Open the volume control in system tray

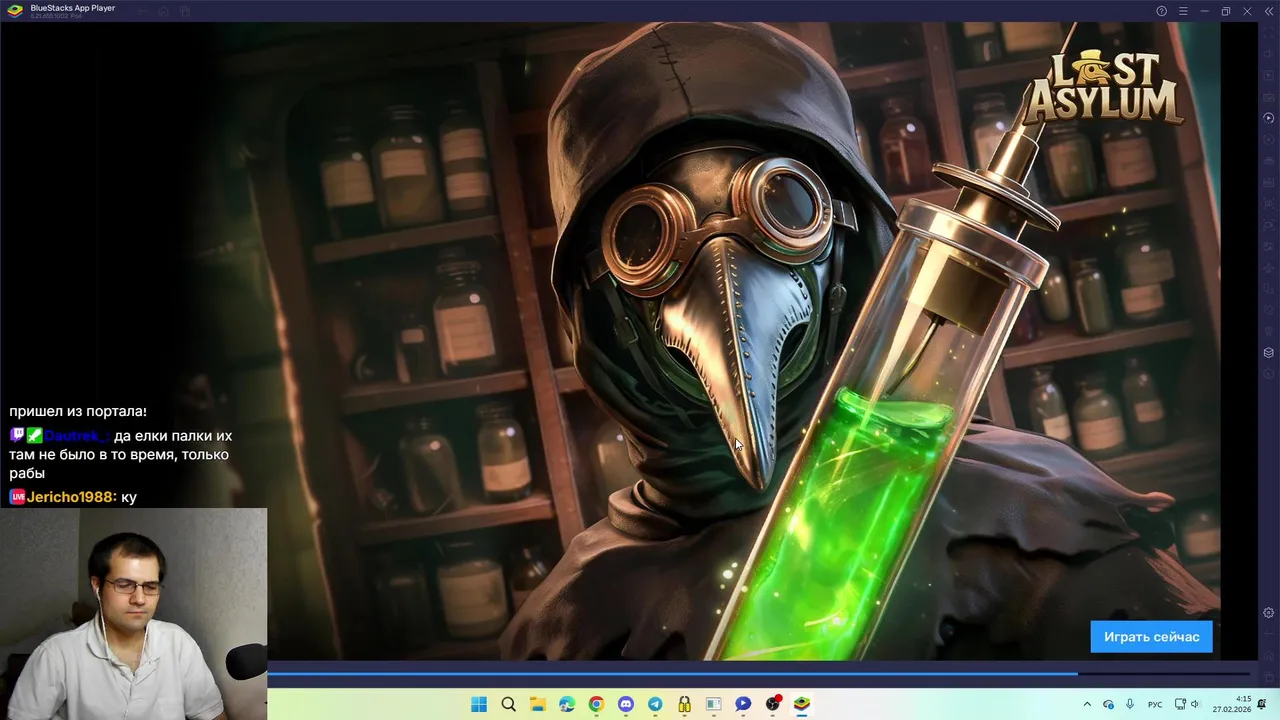[x=1195, y=704]
